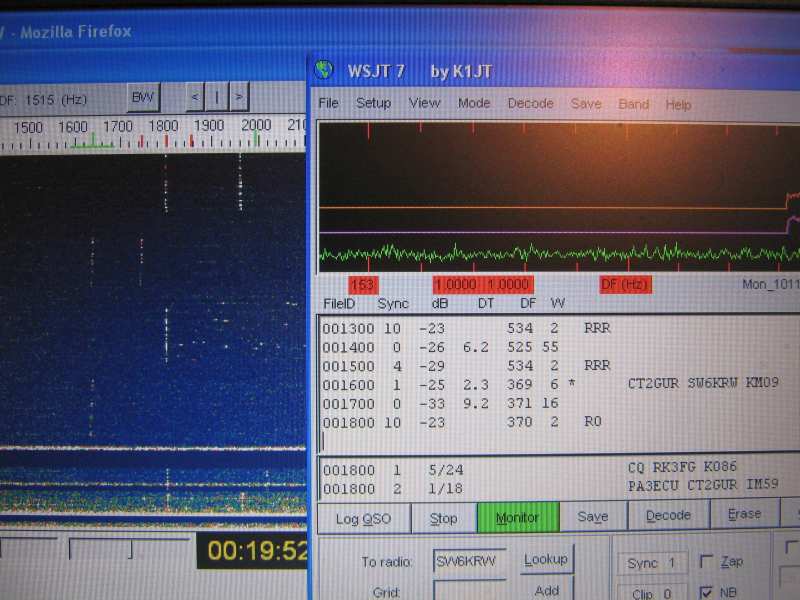Screen dimensions: 800x600
Task: Open the Band menu
Action: coord(633,104)
